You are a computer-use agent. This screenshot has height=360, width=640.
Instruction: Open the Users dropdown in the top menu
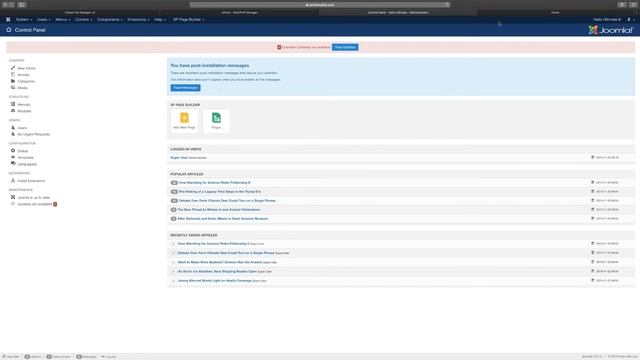point(44,20)
